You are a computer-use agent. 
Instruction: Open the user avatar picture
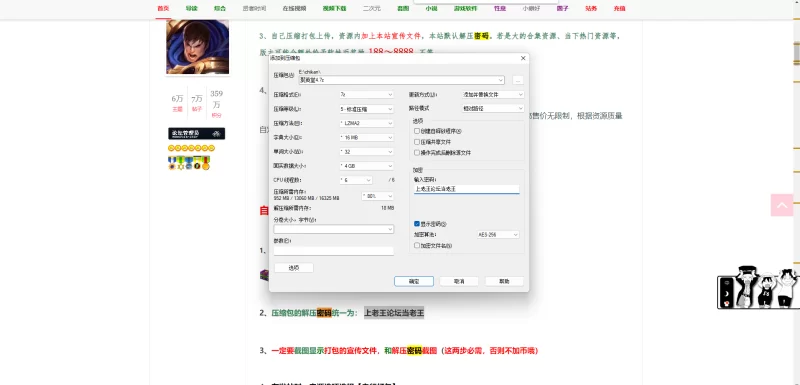197,47
